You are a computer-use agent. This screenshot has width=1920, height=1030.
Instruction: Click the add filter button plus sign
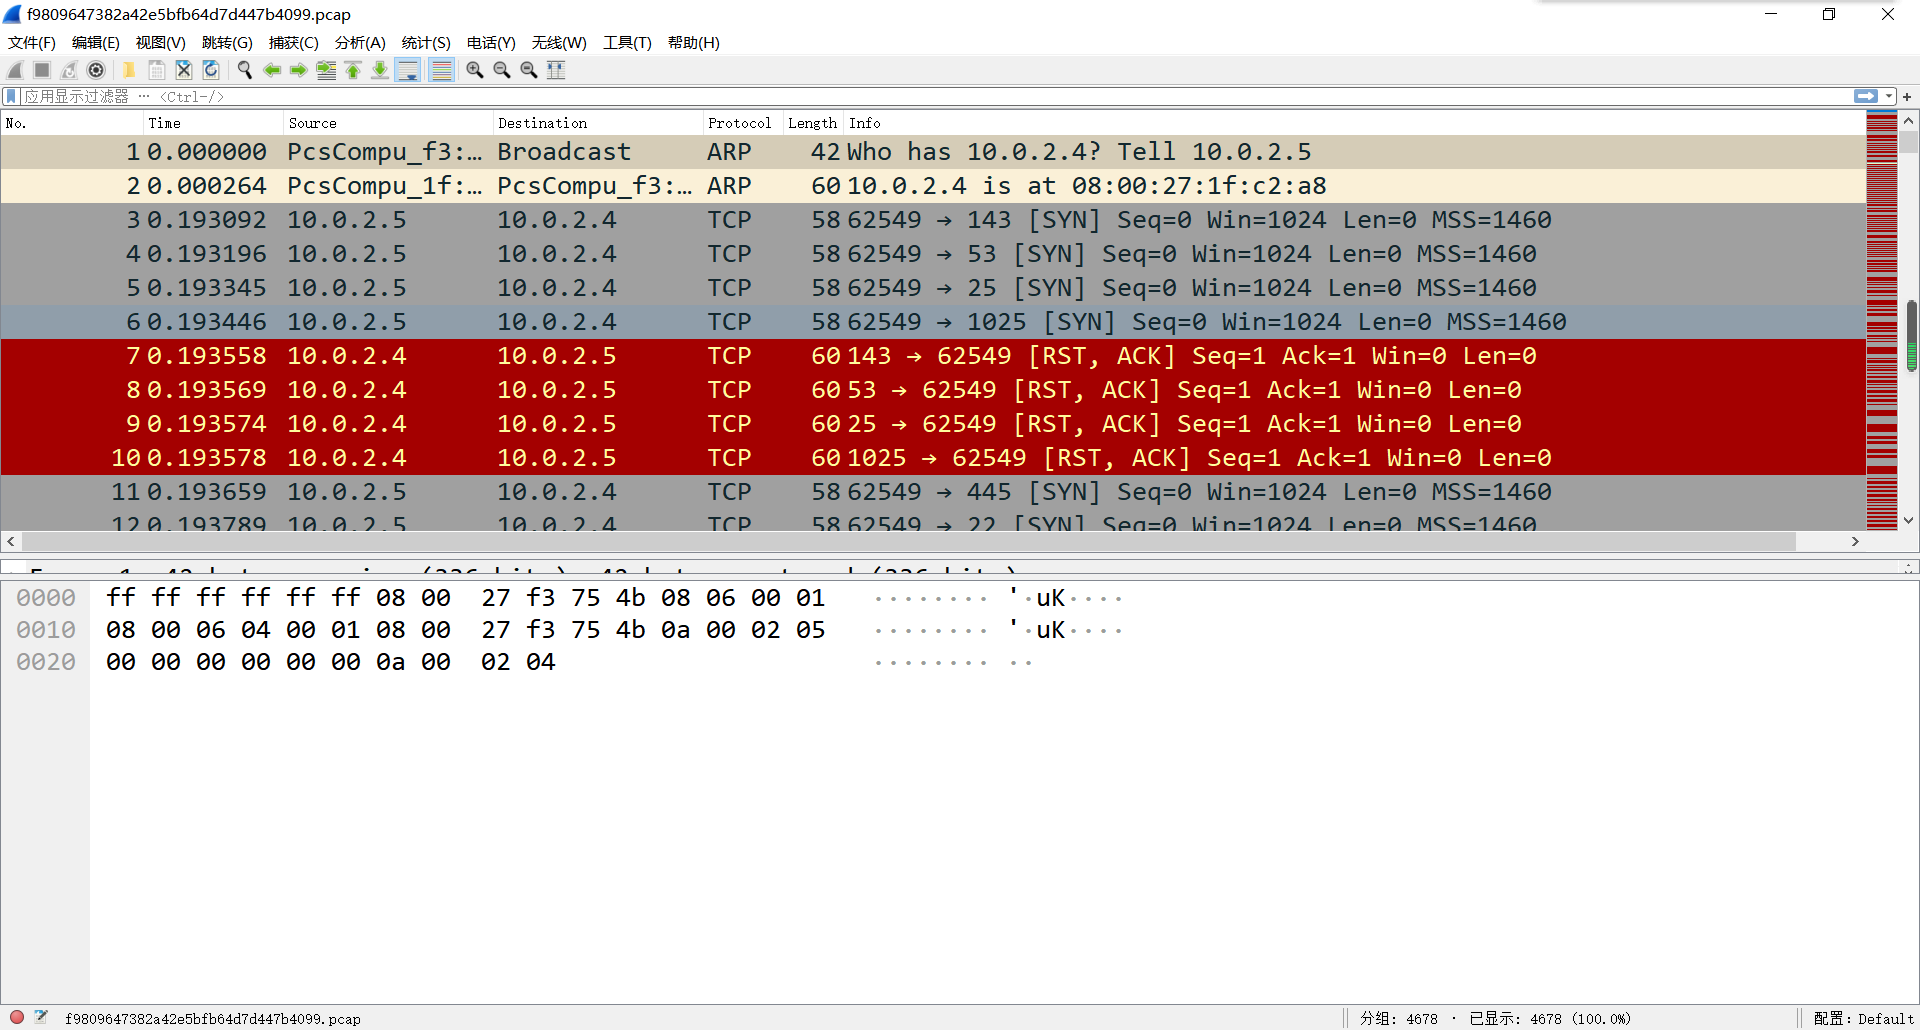pos(1907,97)
